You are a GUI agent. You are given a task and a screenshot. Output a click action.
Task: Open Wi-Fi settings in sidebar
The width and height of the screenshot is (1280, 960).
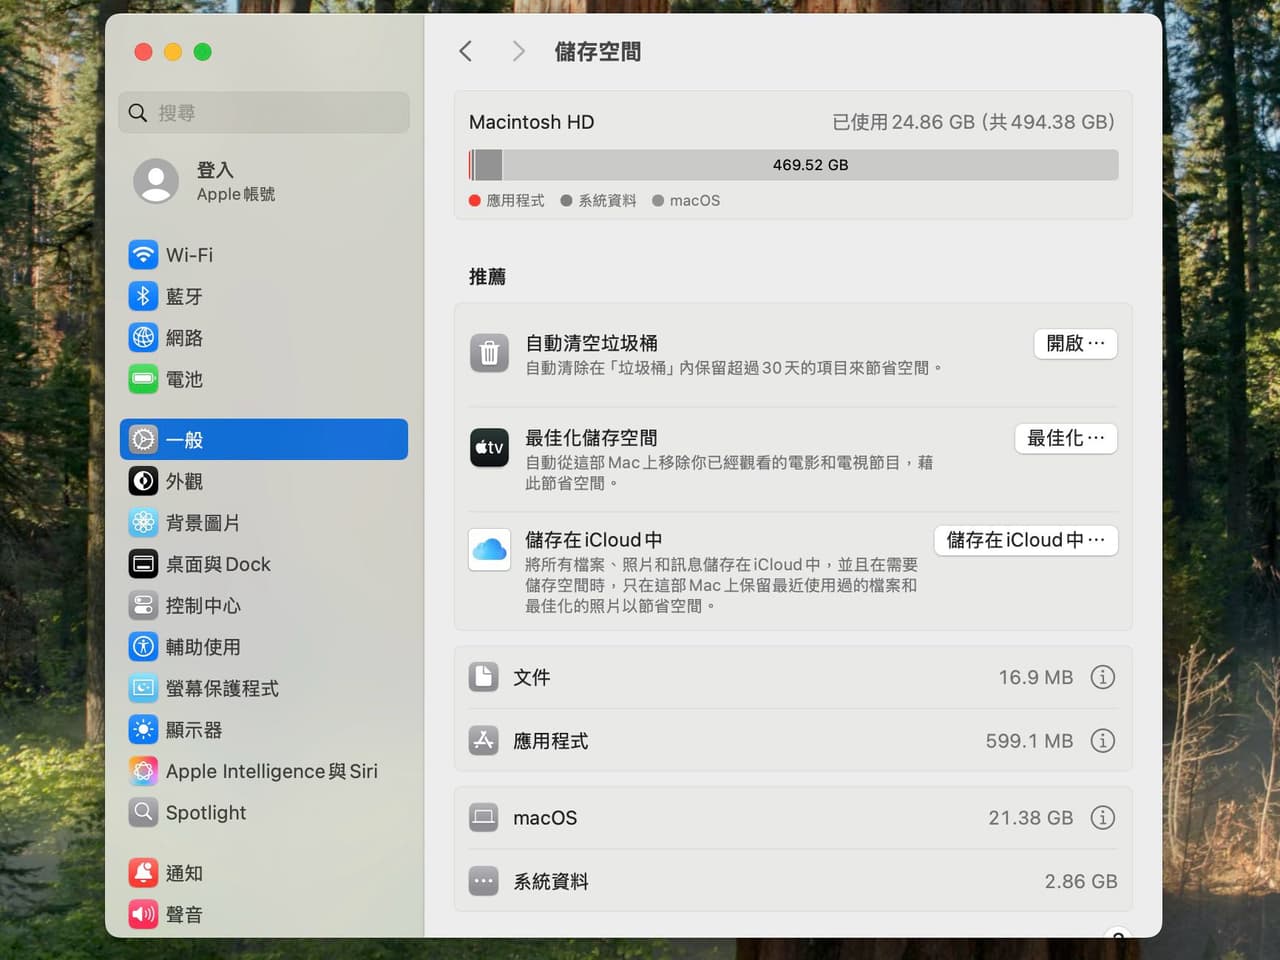click(263, 255)
